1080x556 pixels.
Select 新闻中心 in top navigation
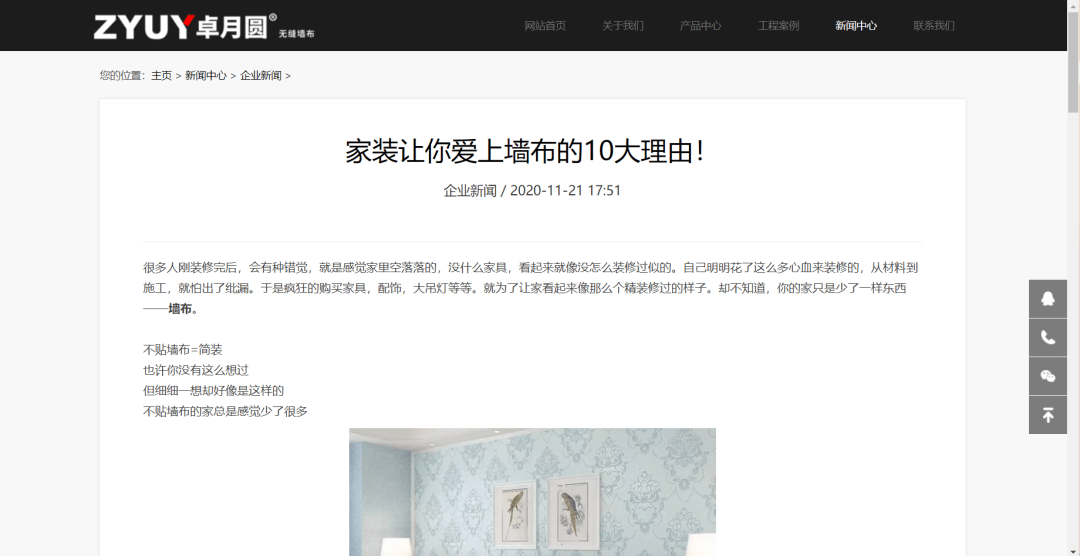tap(856, 25)
